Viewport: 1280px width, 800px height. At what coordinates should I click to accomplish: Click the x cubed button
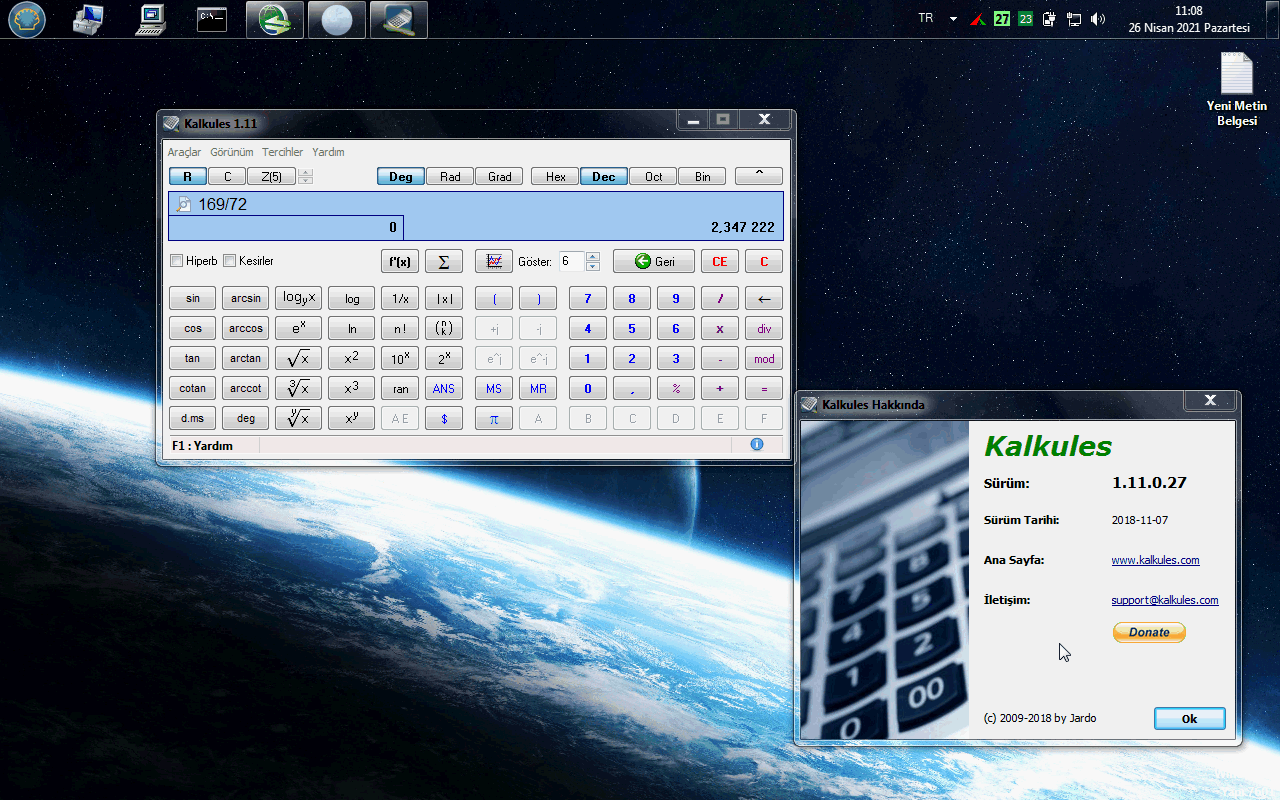tap(351, 388)
